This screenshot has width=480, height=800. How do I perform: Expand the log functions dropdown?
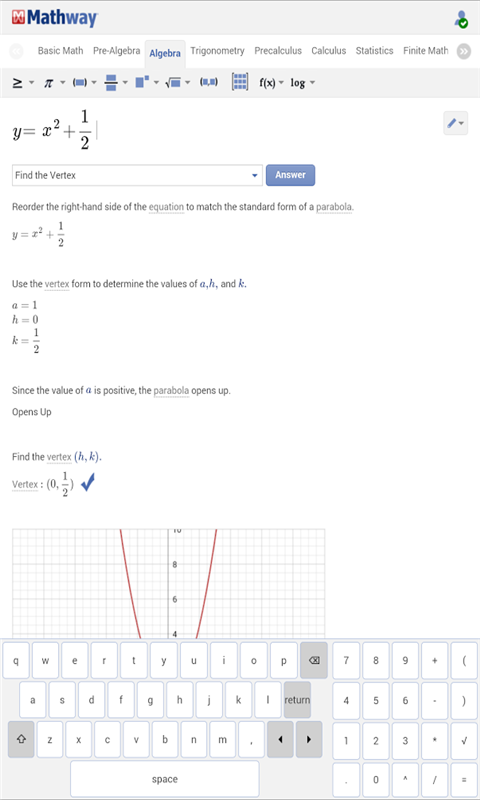(303, 82)
